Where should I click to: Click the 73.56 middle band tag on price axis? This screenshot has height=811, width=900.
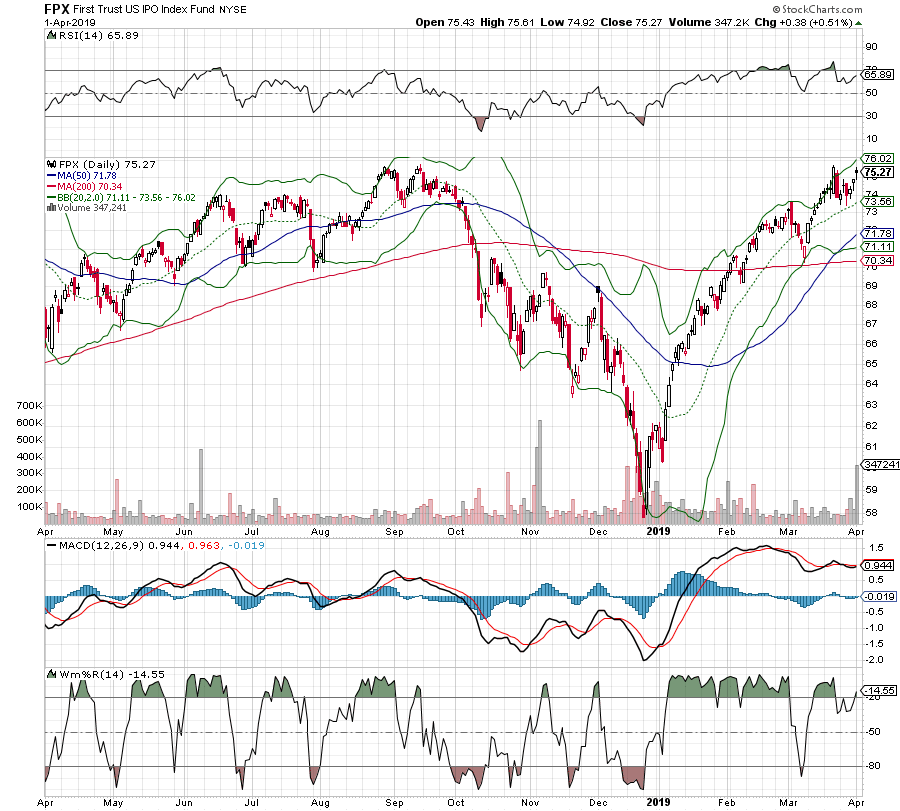coord(878,201)
